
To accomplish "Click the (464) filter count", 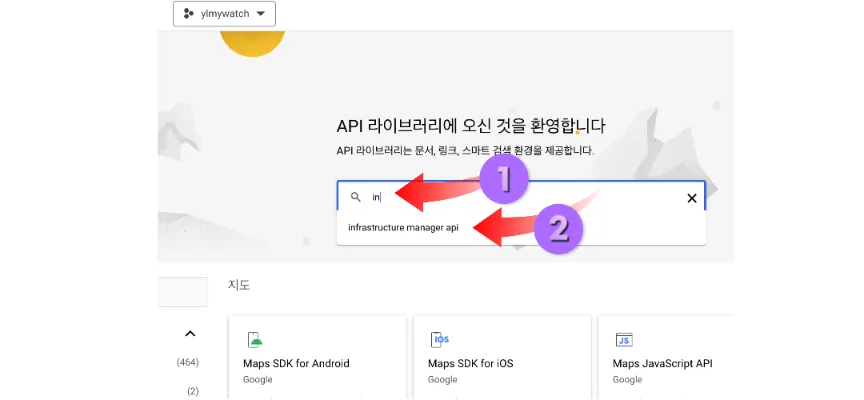I will pyautogui.click(x=188, y=362).
